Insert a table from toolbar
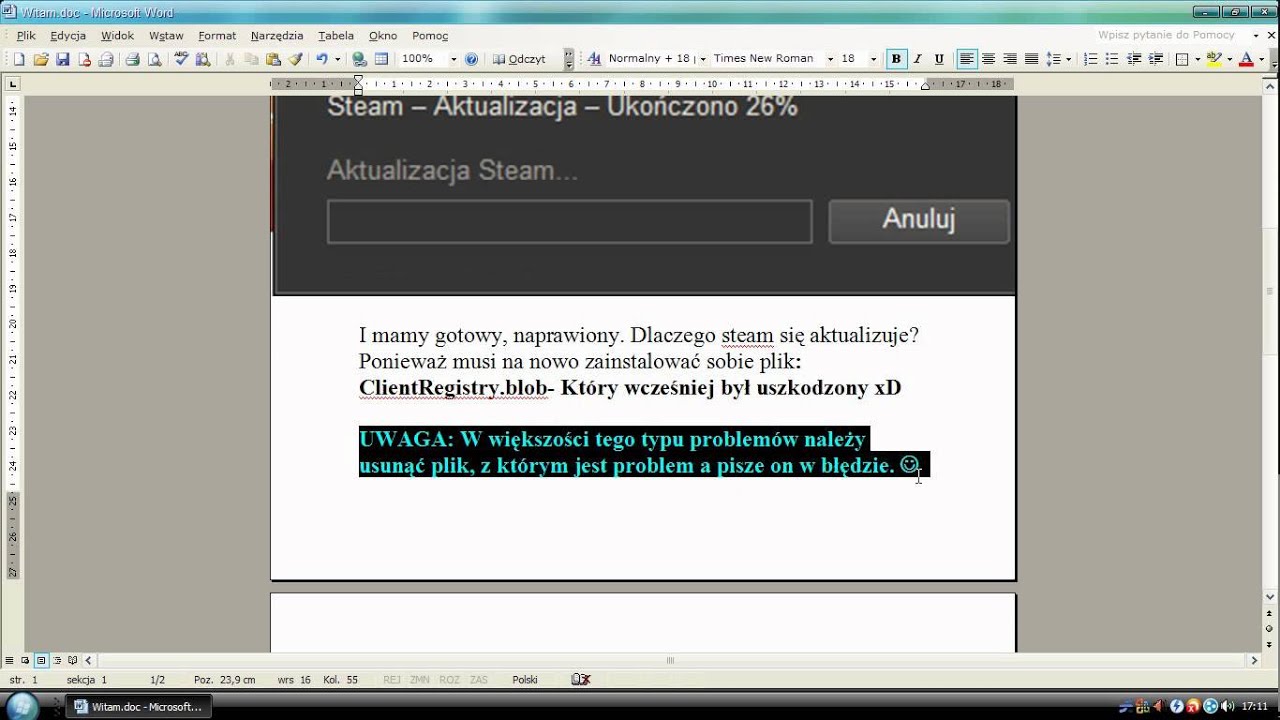The height and width of the screenshot is (720, 1280). pyautogui.click(x=381, y=59)
